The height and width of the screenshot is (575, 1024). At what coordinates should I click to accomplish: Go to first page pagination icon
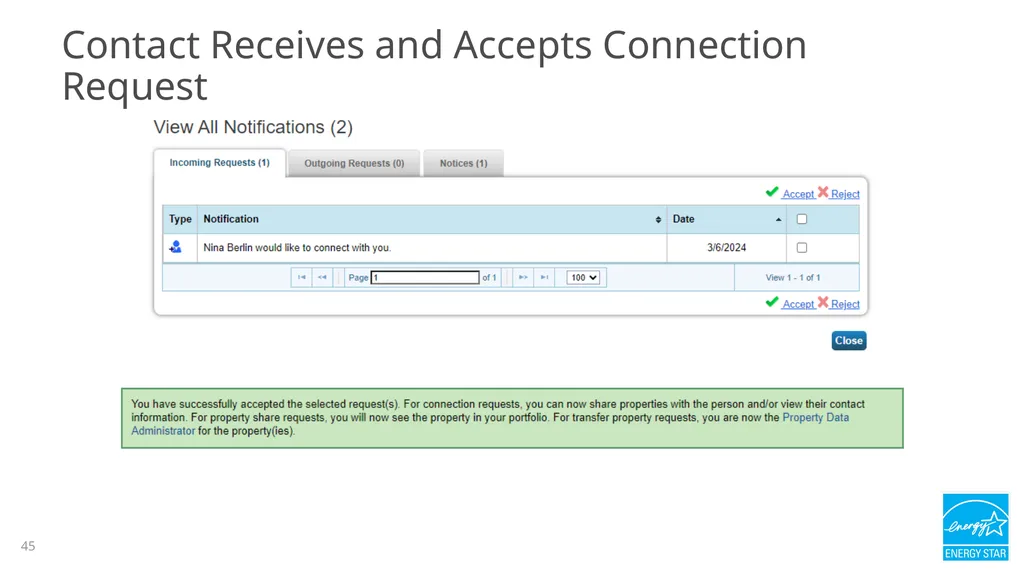(x=302, y=277)
